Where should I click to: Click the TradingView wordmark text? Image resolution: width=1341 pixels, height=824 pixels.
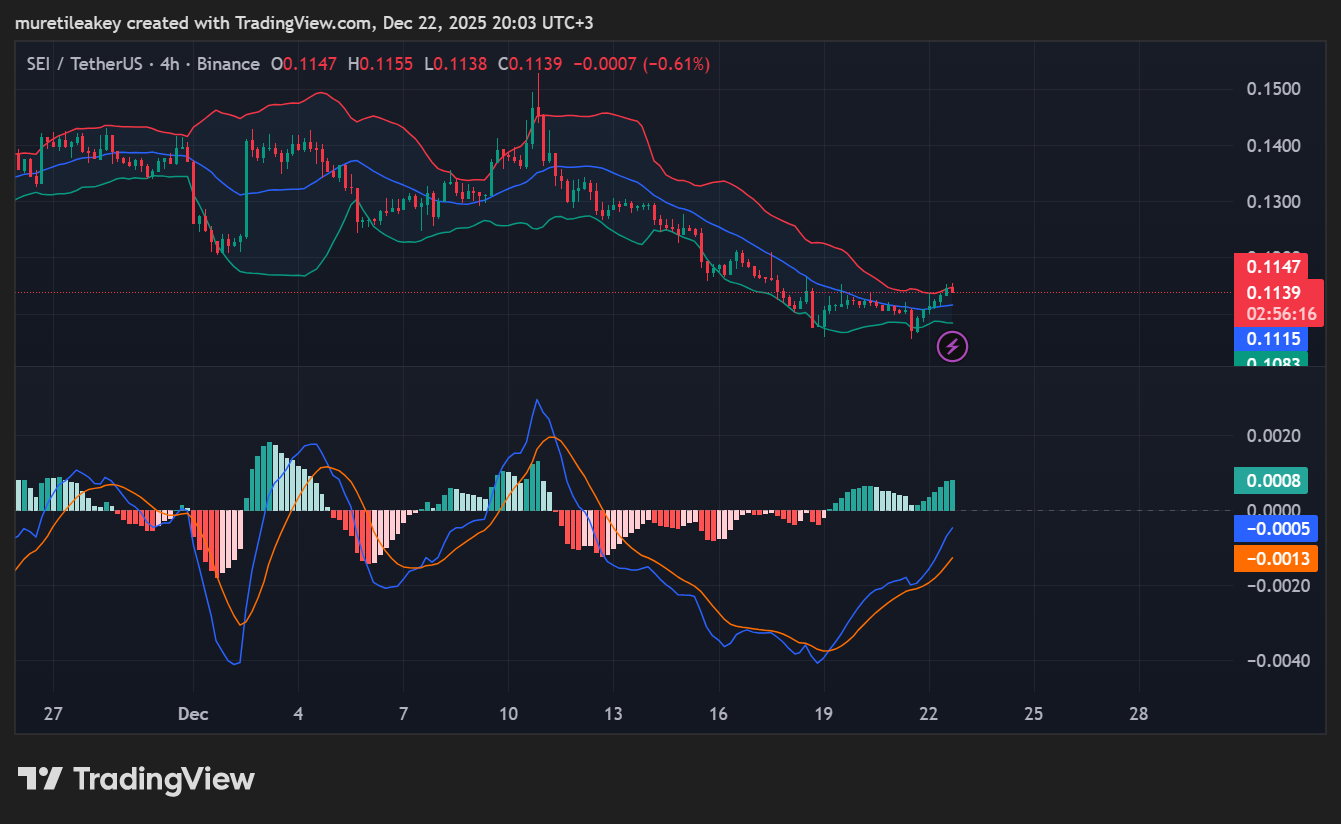(164, 779)
